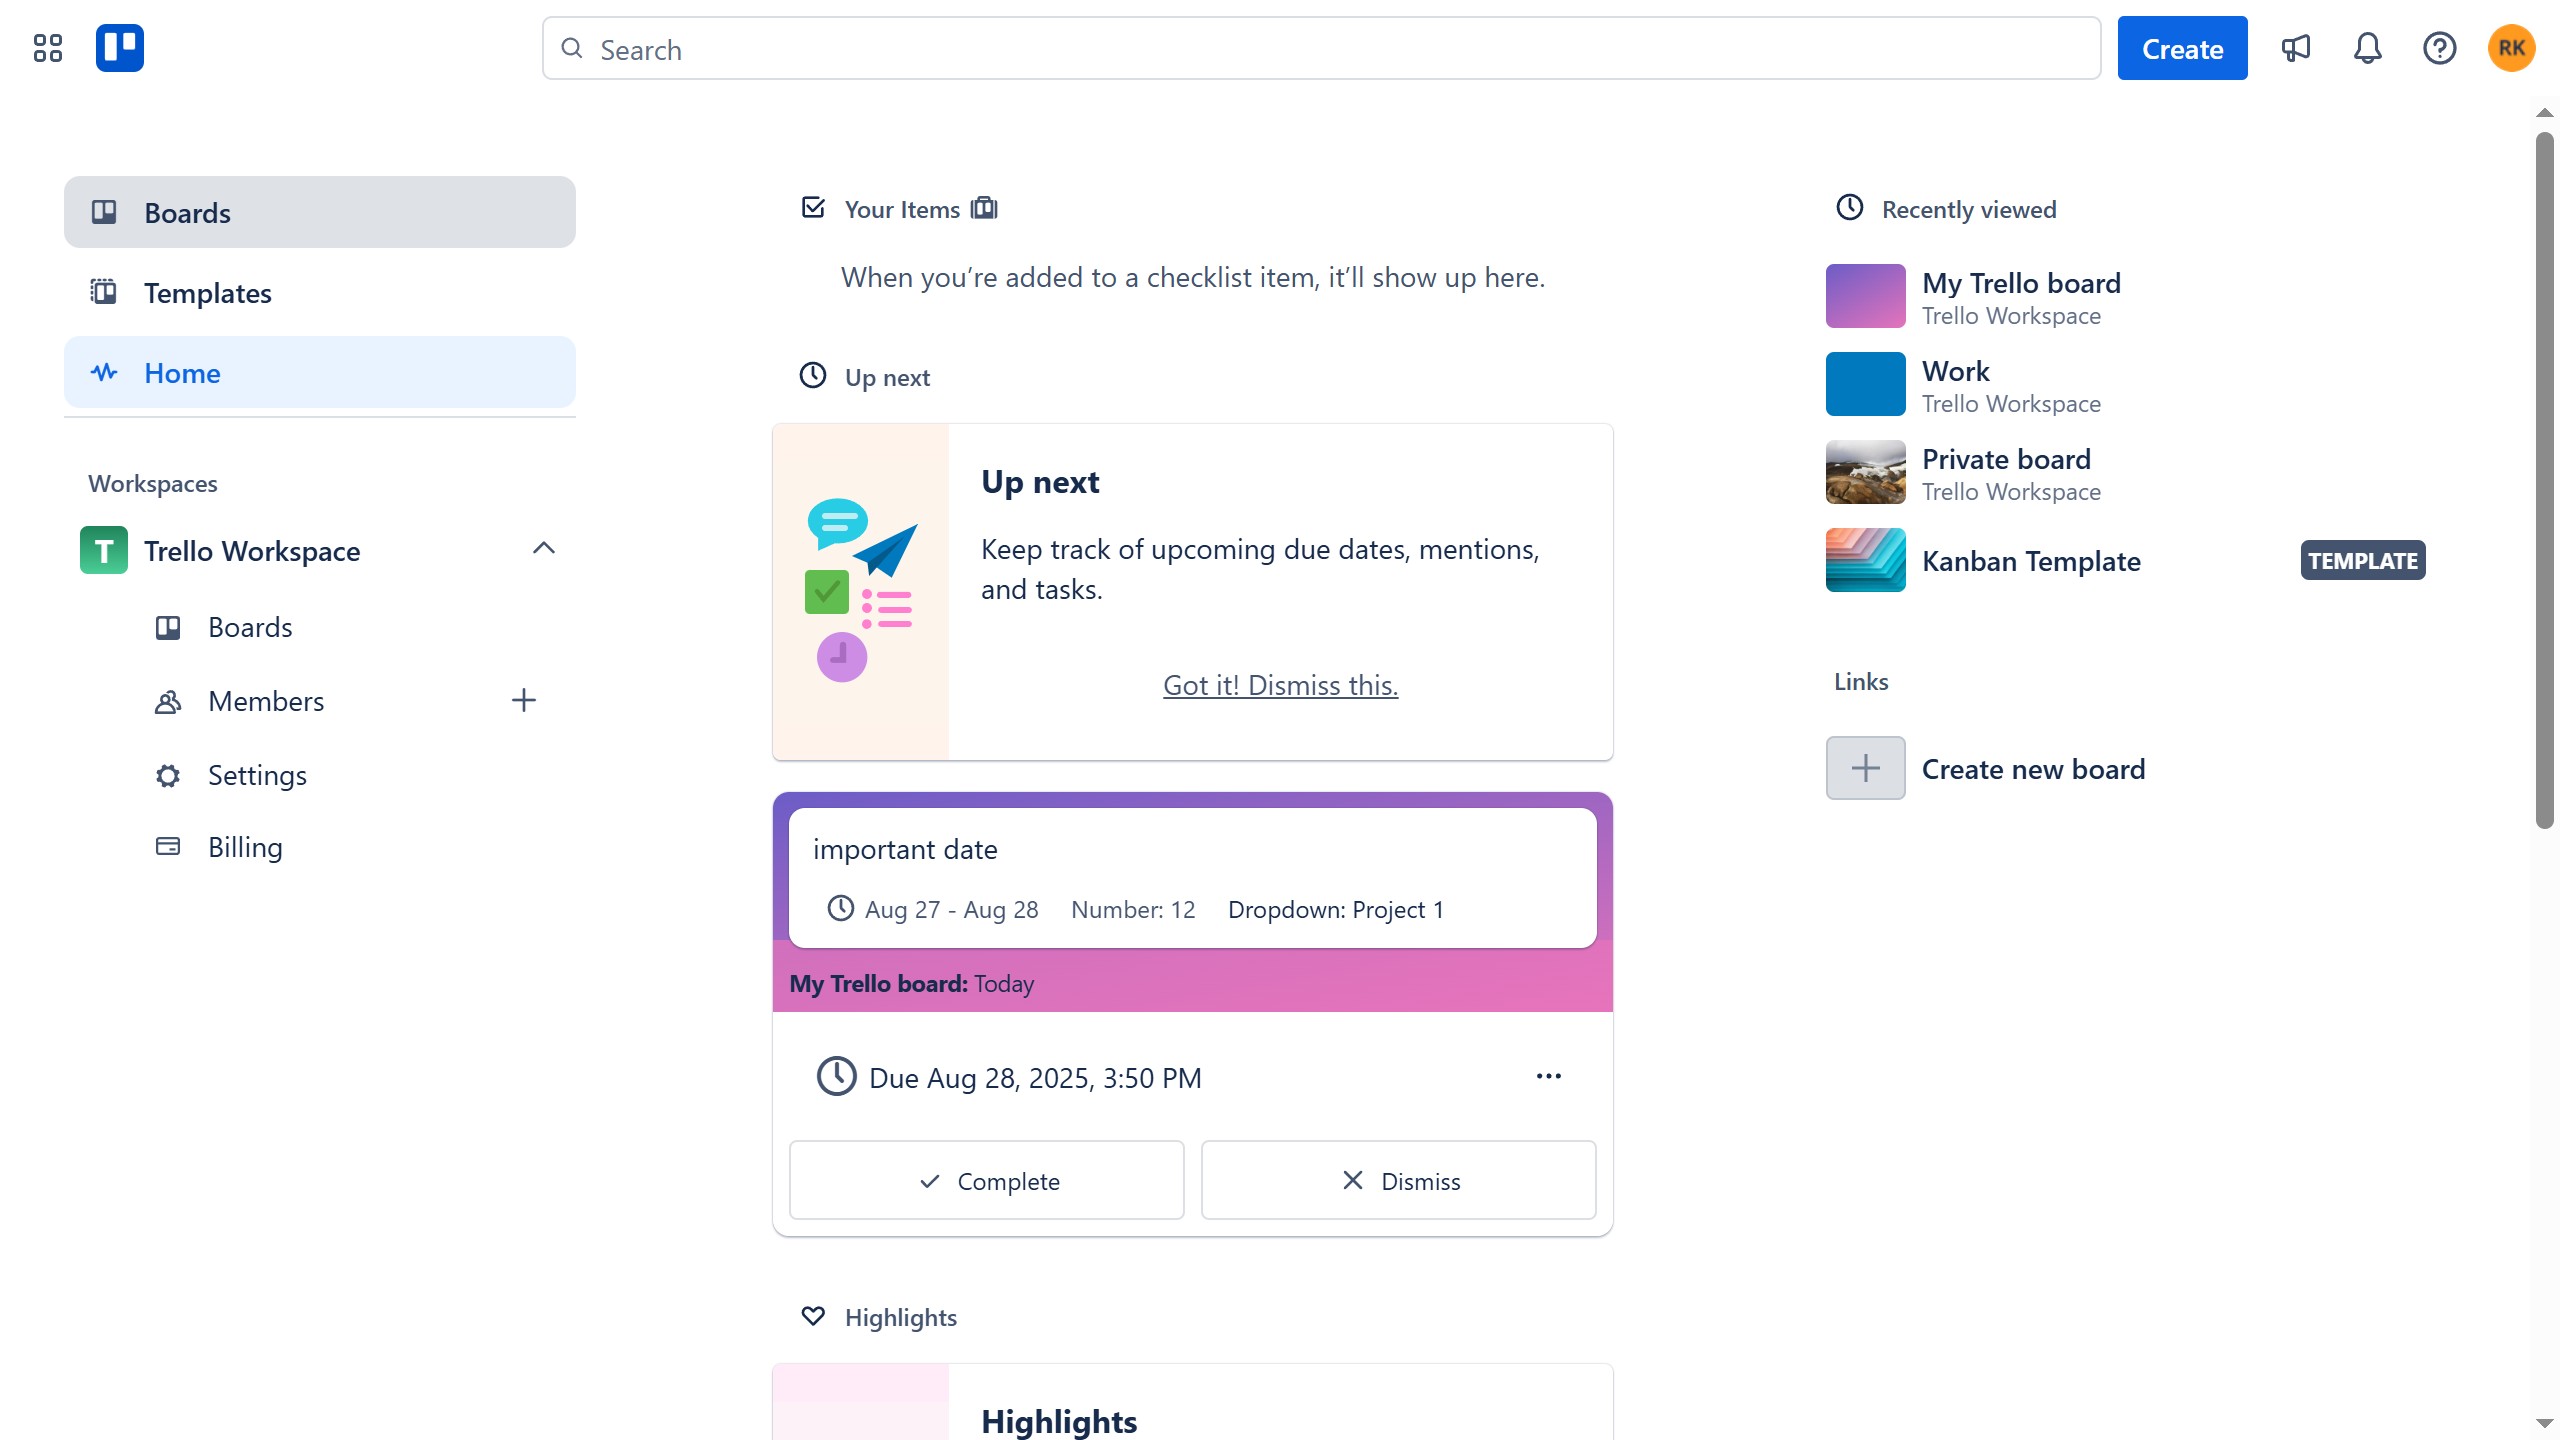Click Got it! Dismiss this link
The image size is (2560, 1440).
click(1280, 685)
